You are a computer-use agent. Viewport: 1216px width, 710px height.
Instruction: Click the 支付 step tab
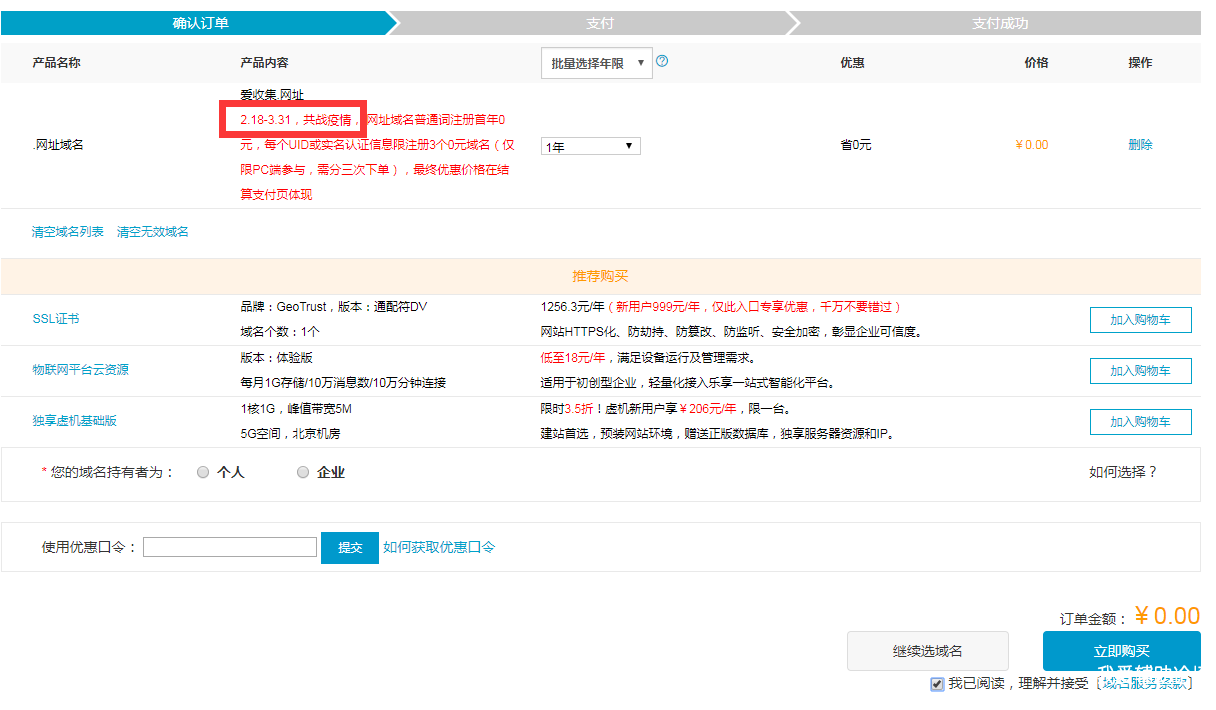(599, 23)
